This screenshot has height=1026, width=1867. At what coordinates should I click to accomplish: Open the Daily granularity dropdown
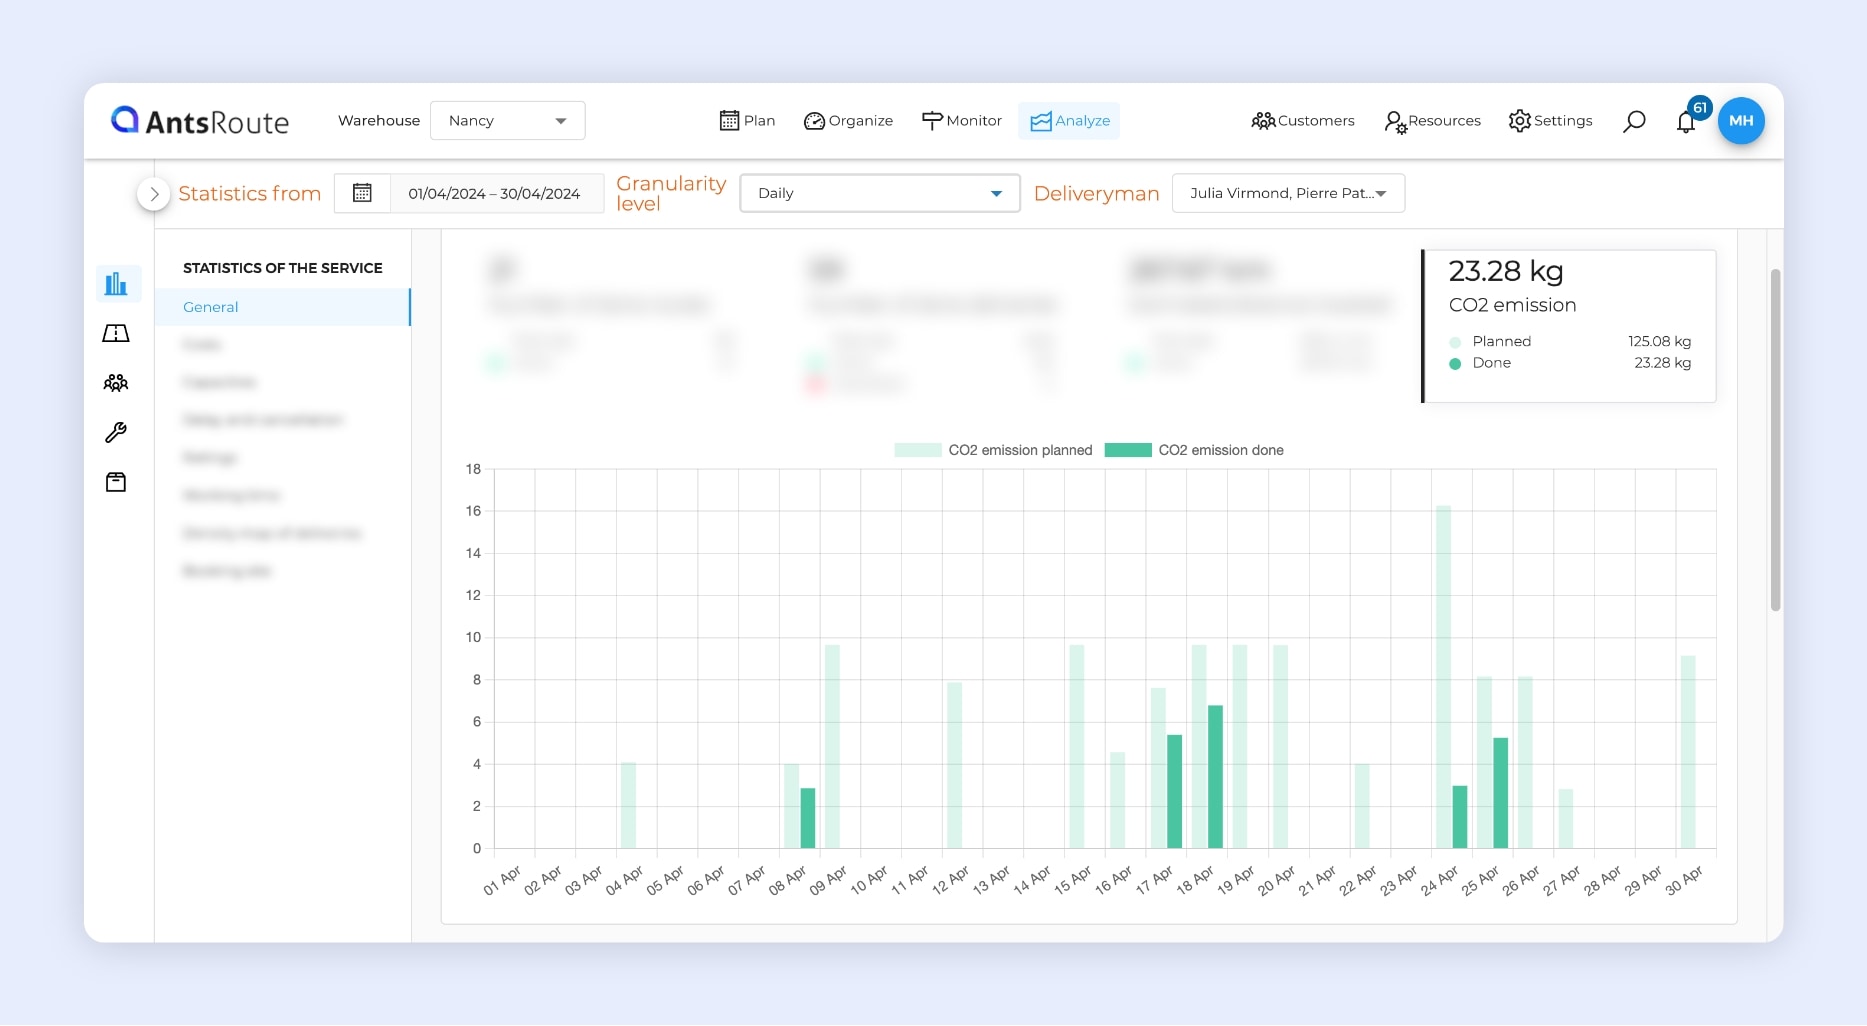pos(879,193)
